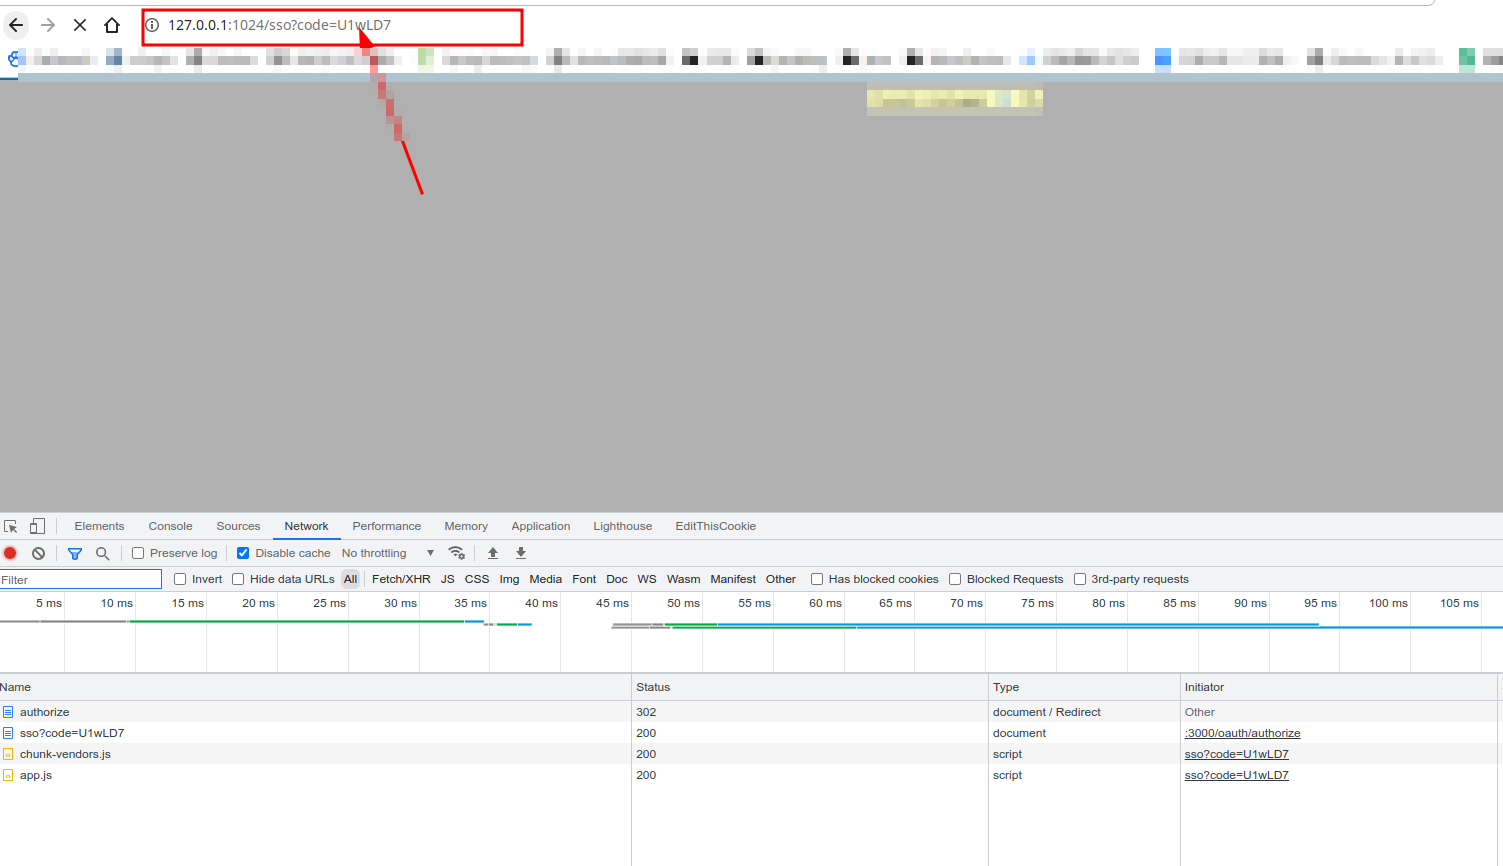
Task: Select the Network tab
Action: pyautogui.click(x=306, y=526)
